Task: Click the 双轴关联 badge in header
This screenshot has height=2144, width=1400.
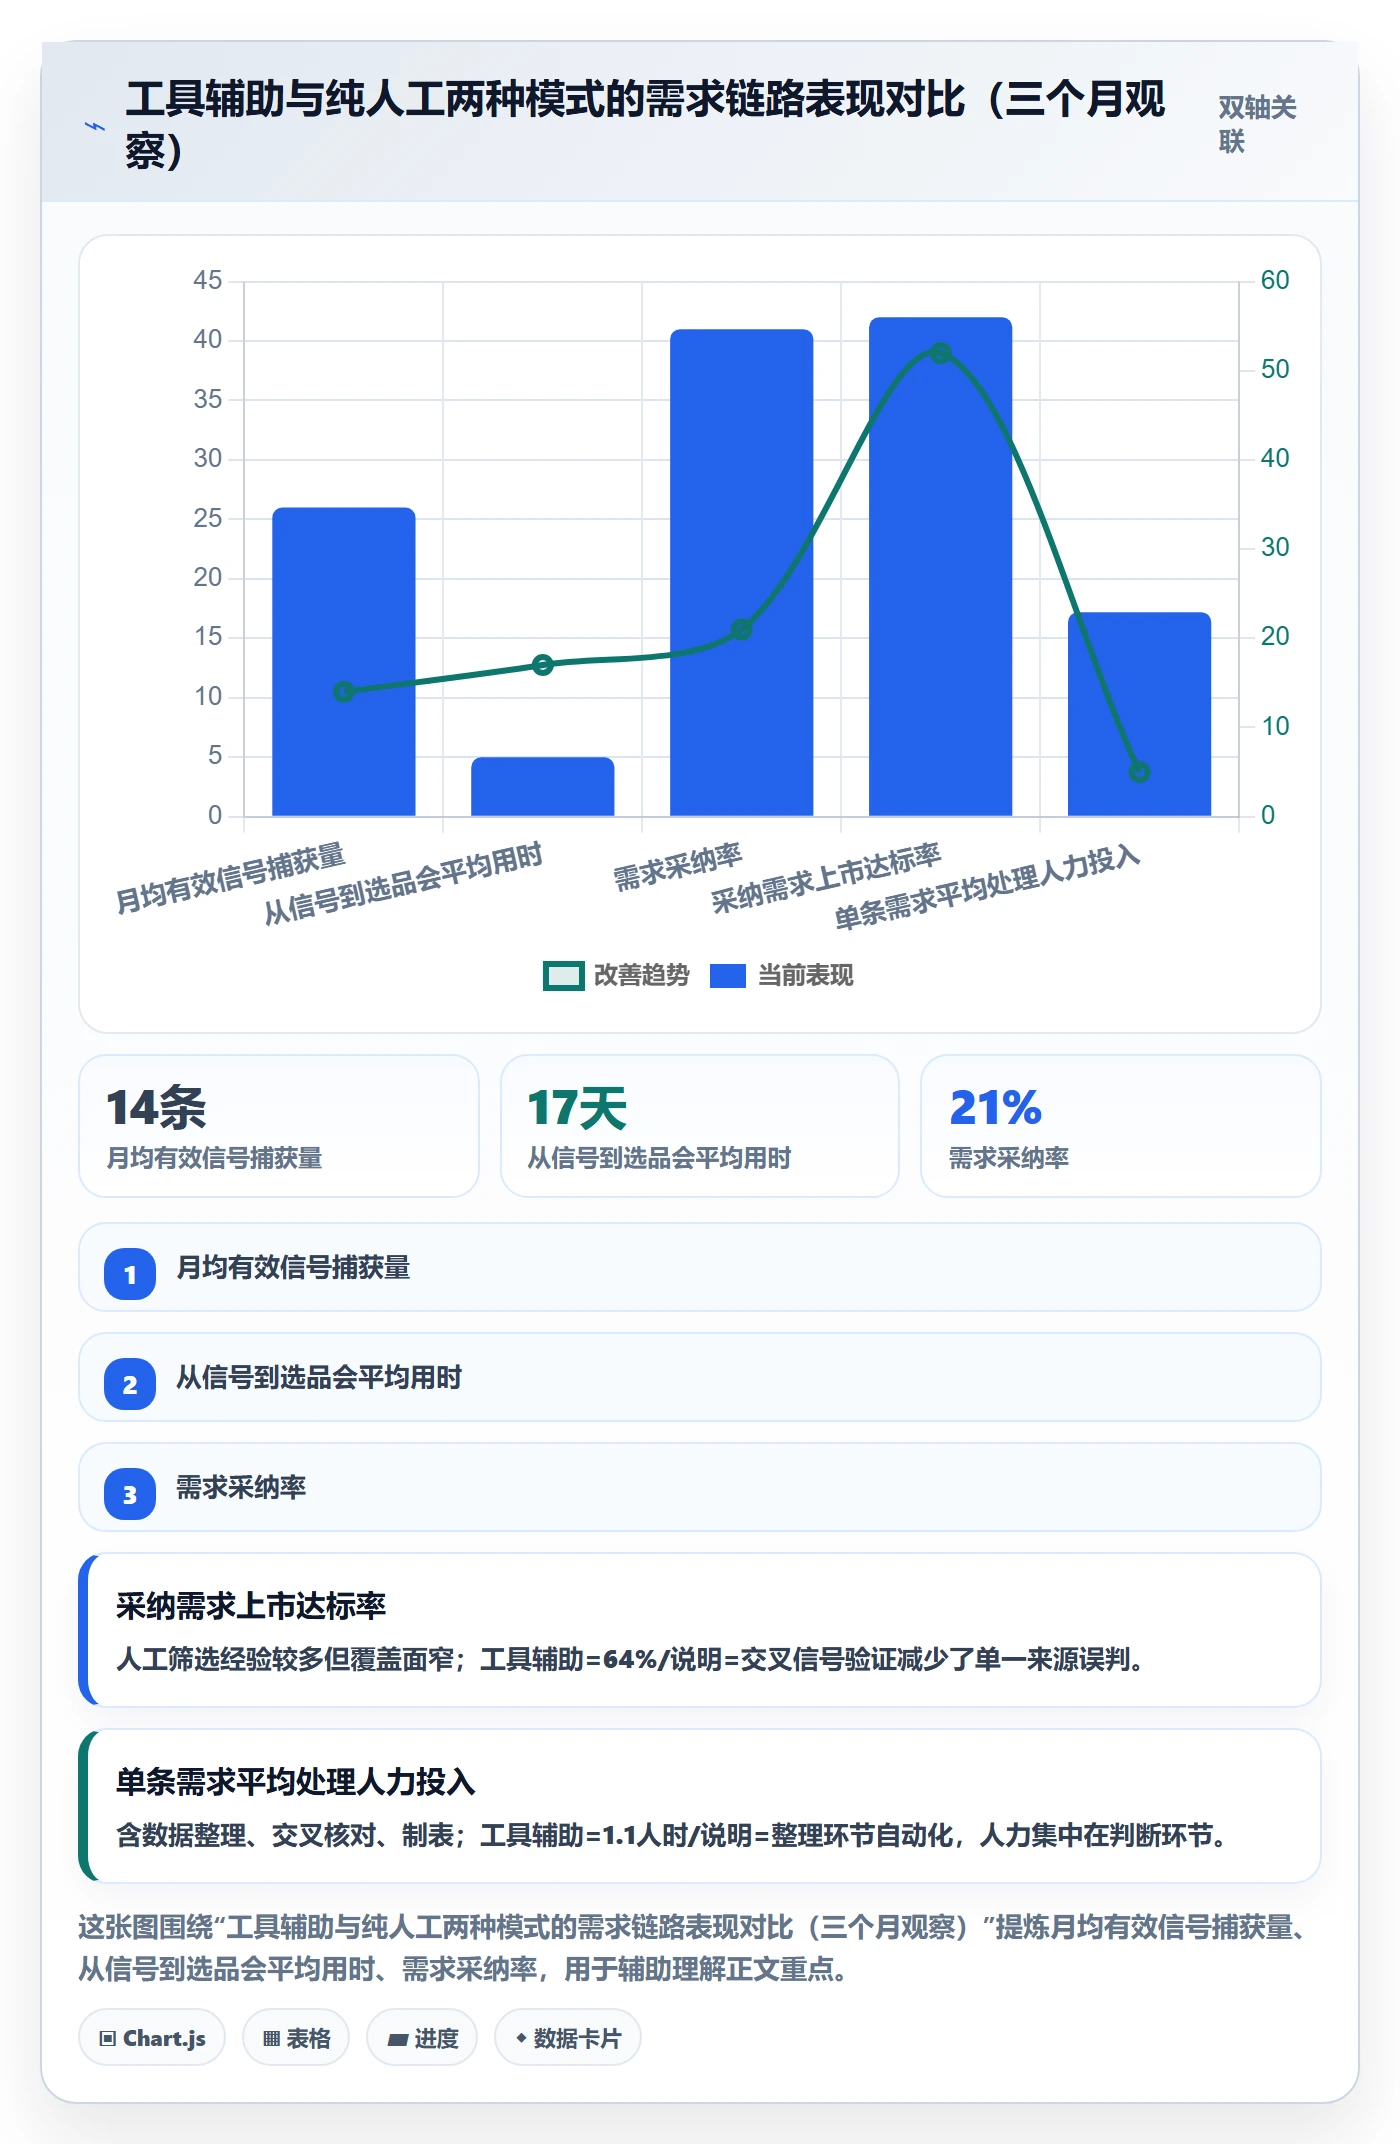Action: click(x=1257, y=124)
